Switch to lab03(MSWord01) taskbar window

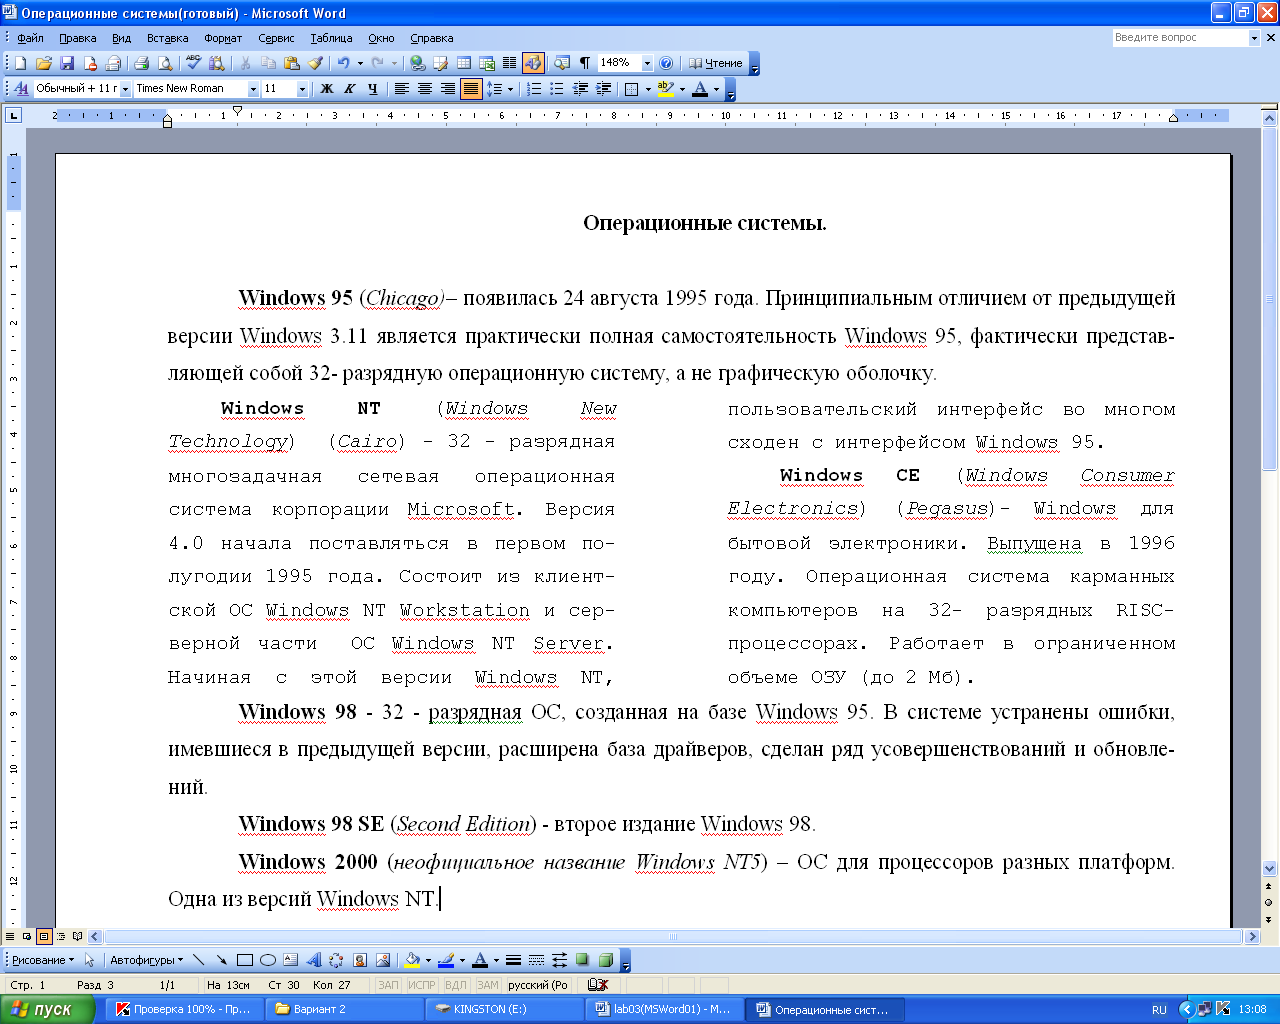(x=665, y=1009)
